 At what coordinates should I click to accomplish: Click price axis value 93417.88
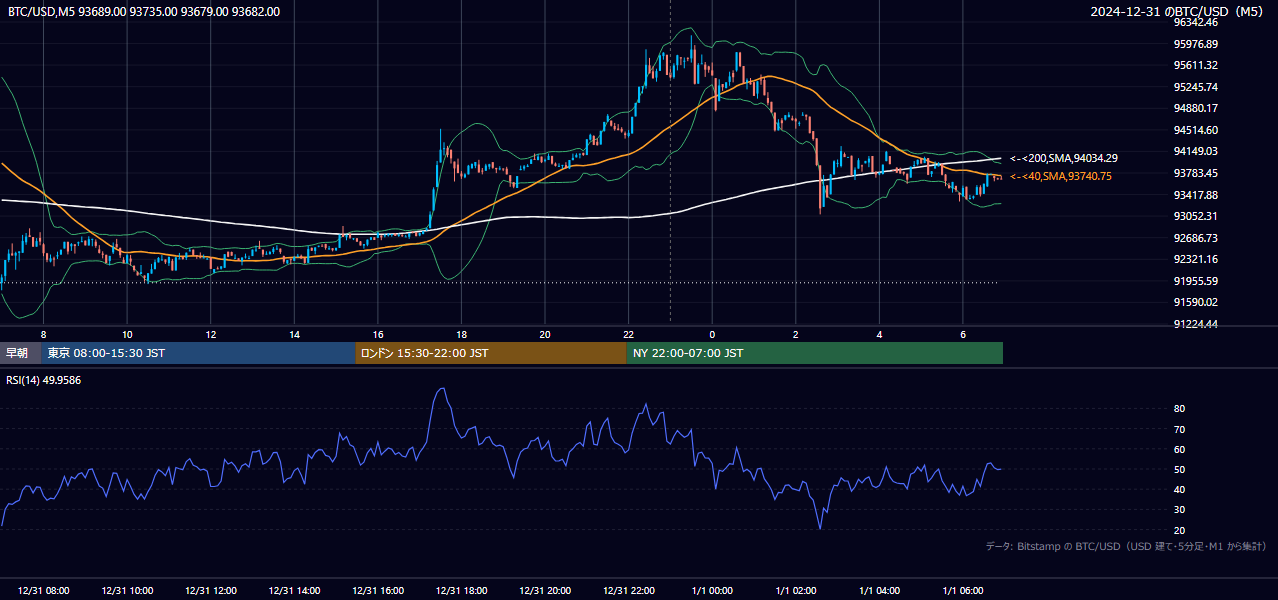click(x=1195, y=195)
